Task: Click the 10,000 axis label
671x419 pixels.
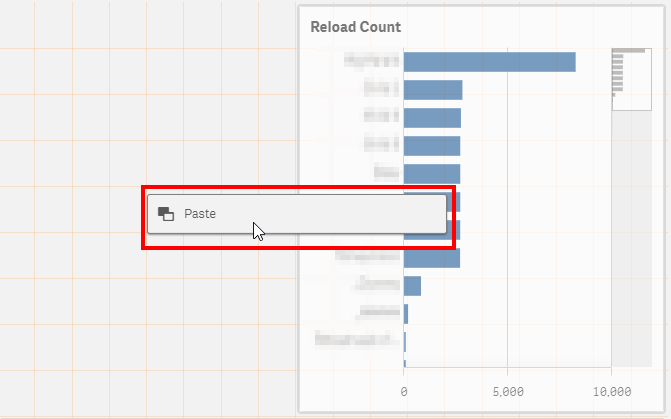Action: click(612, 392)
